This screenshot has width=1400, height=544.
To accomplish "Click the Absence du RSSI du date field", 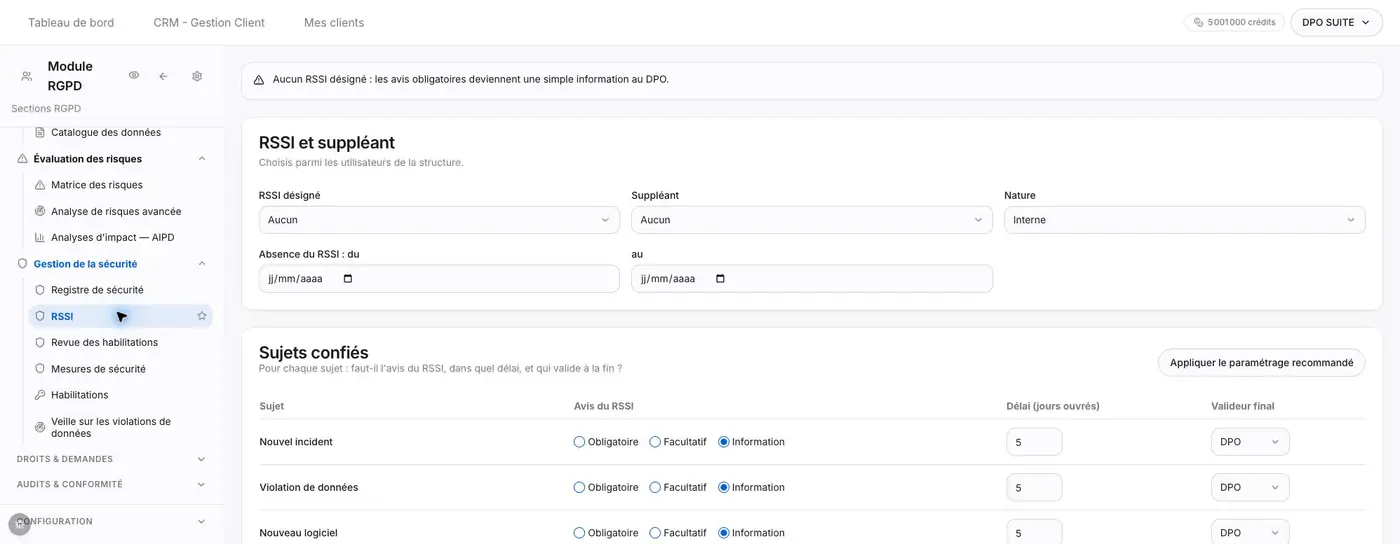I will [439, 279].
